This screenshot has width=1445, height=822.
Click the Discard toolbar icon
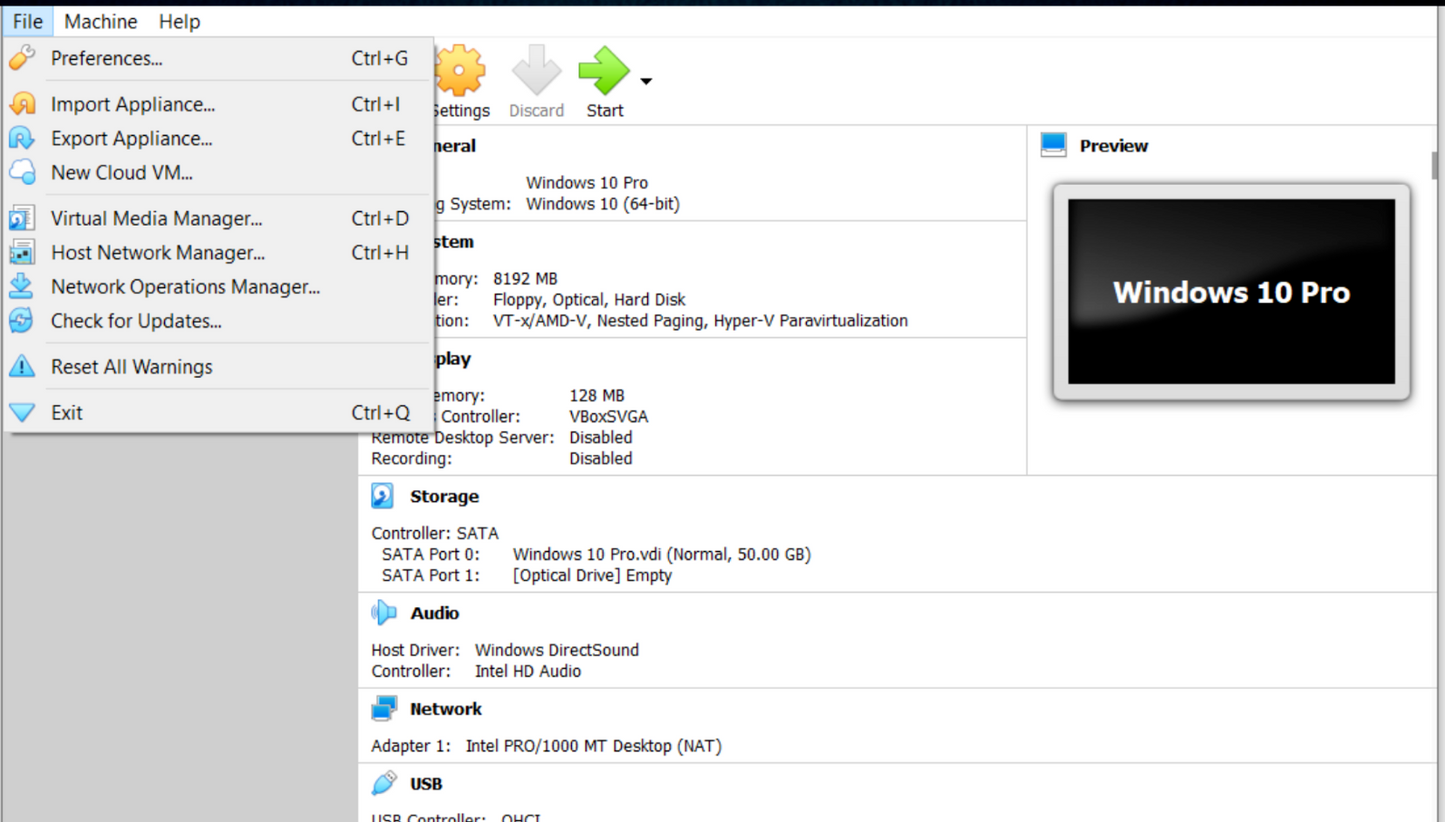coord(536,70)
